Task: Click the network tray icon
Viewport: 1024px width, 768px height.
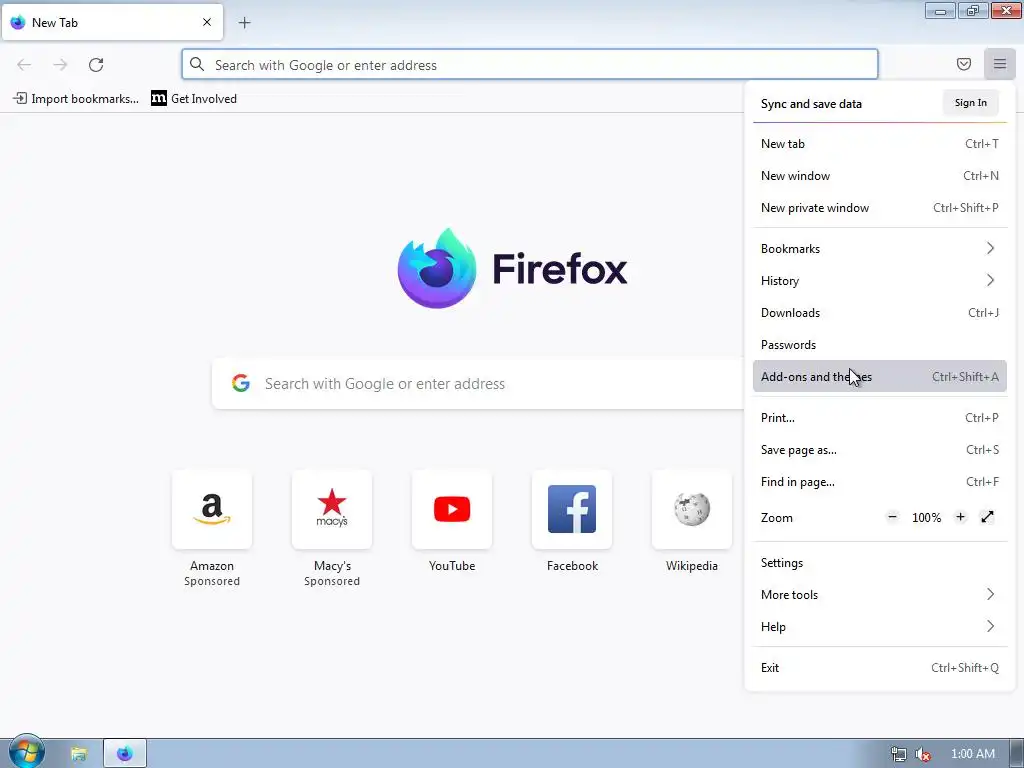Action: 899,754
